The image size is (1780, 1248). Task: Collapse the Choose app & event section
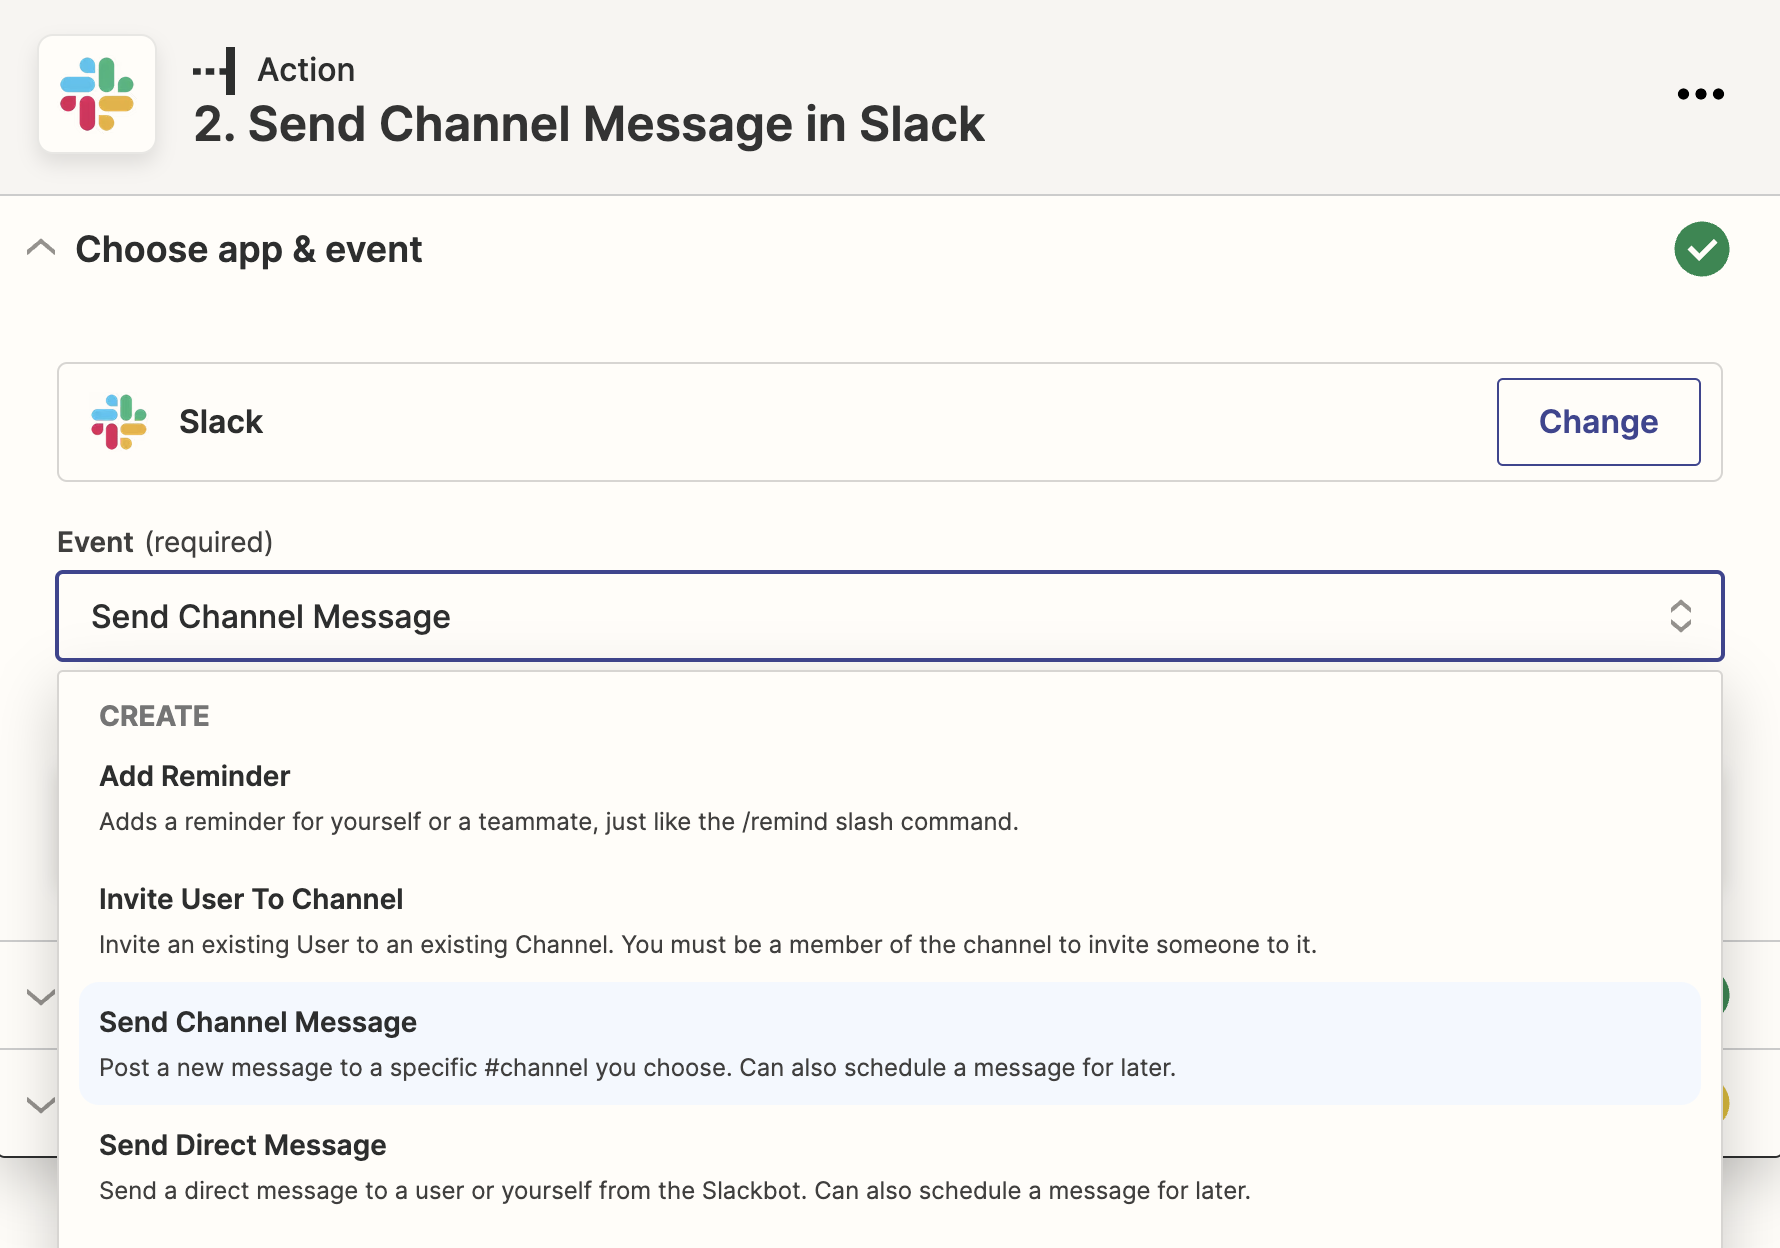(x=41, y=248)
